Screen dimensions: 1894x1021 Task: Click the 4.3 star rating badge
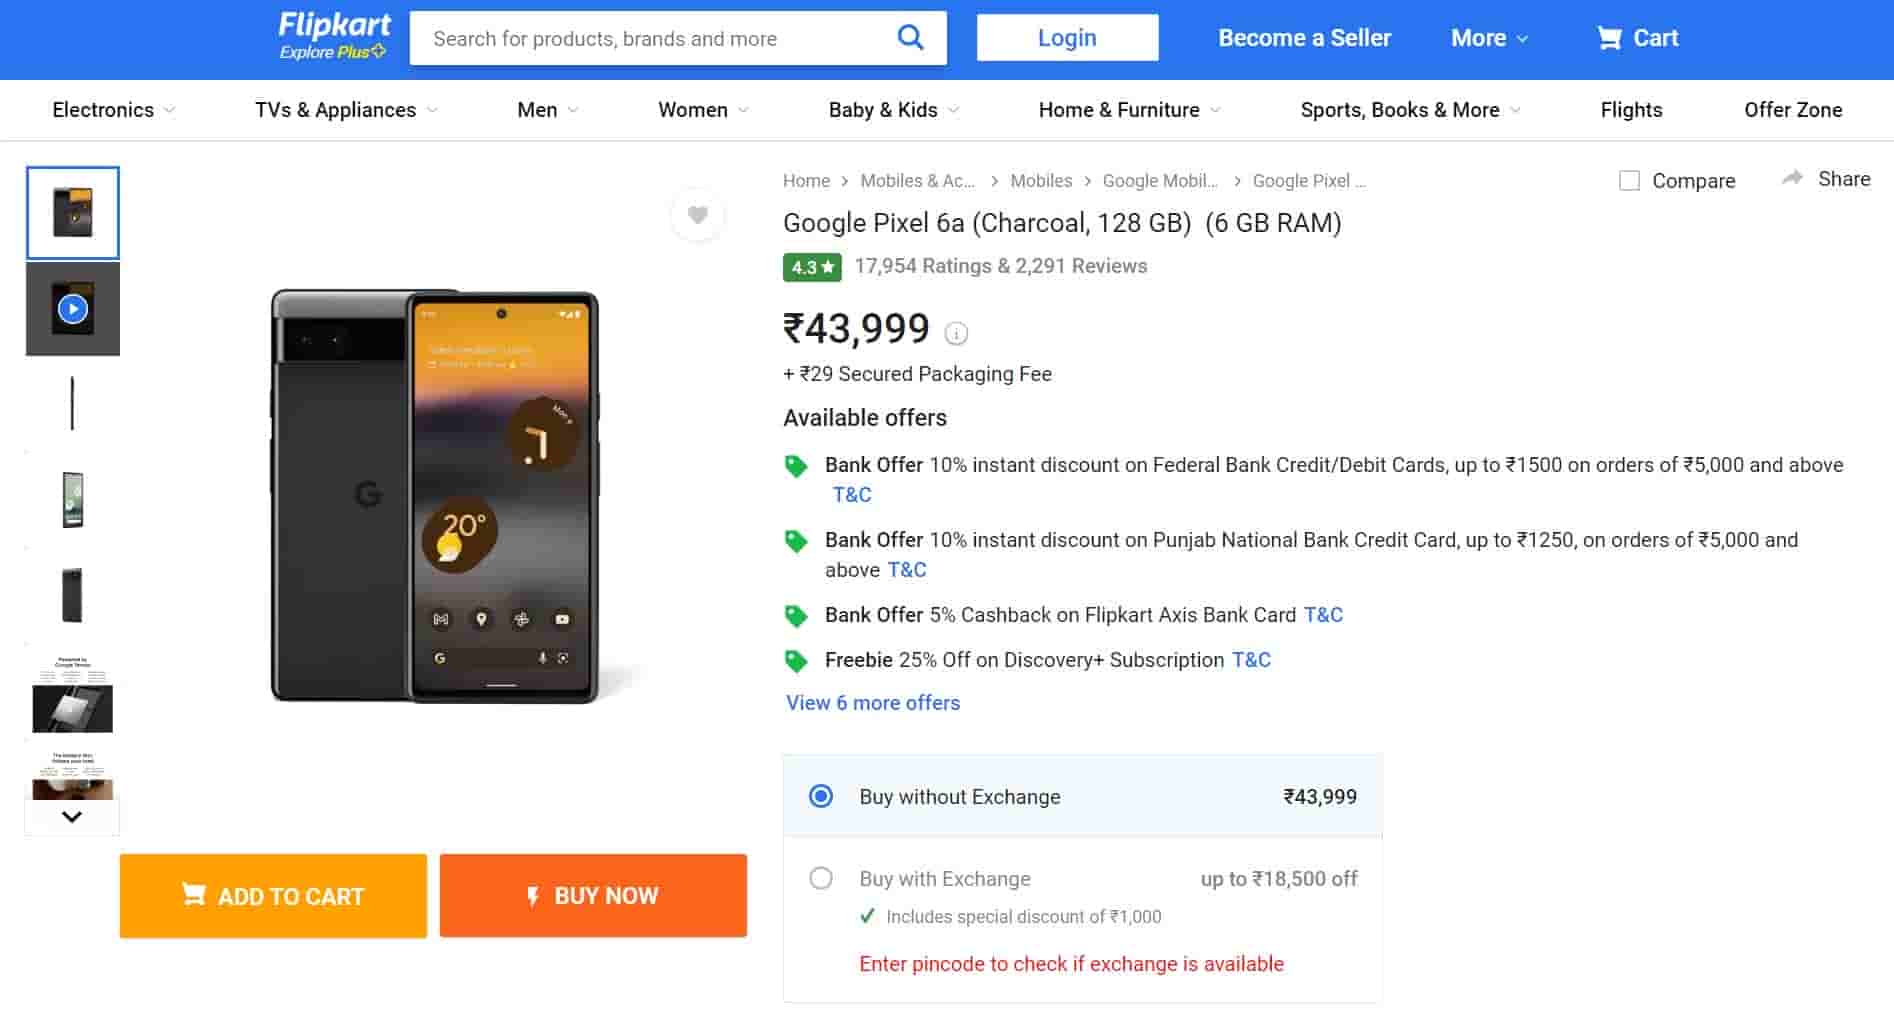(x=812, y=267)
